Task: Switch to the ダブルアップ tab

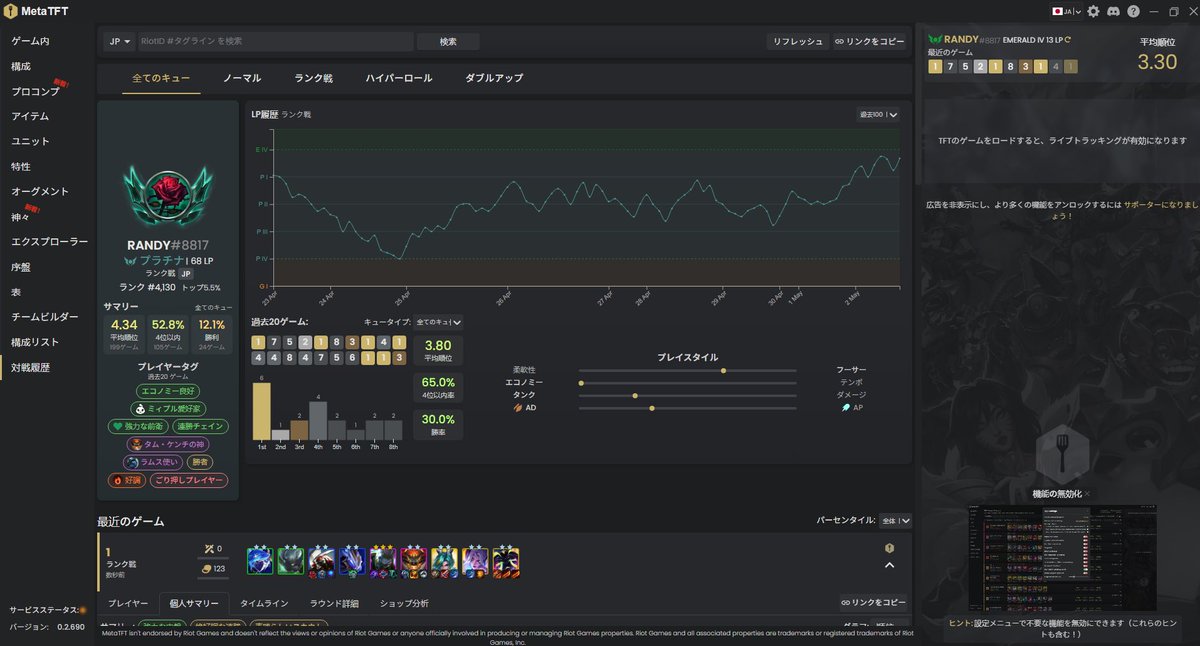Action: [494, 78]
